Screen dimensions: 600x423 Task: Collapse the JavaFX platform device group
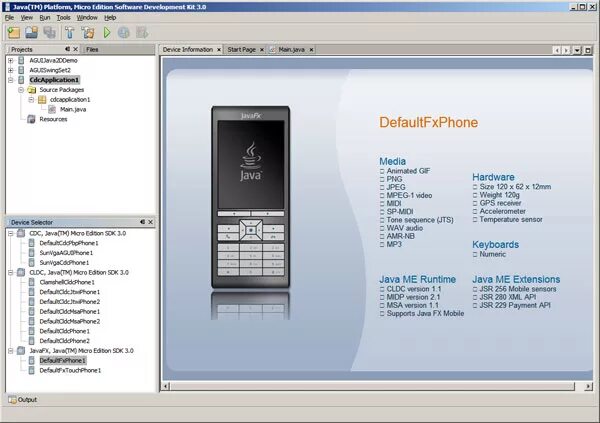11,351
